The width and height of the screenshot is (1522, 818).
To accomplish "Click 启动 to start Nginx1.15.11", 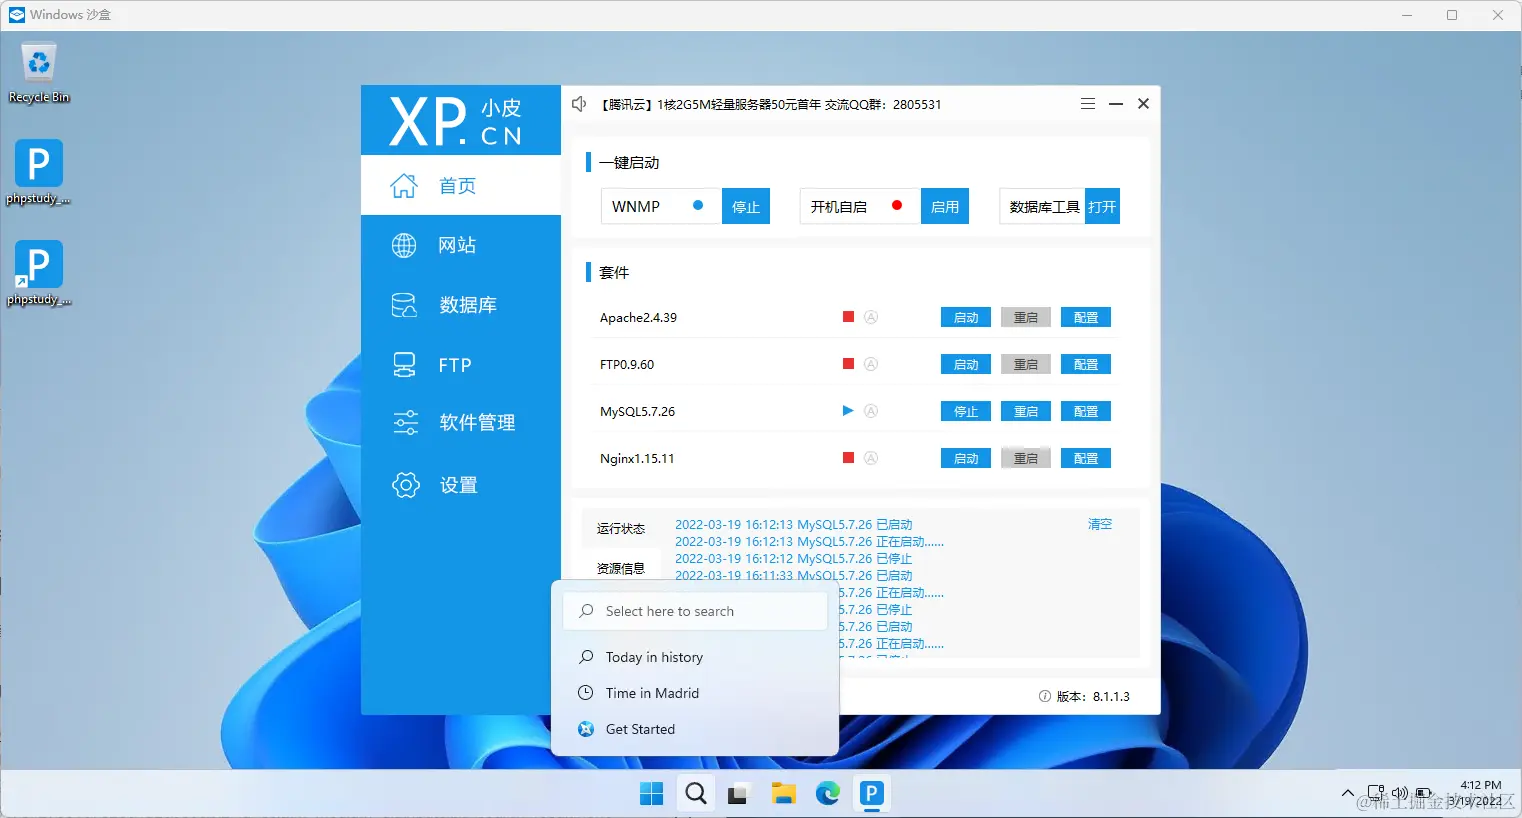I will pyautogui.click(x=964, y=457).
